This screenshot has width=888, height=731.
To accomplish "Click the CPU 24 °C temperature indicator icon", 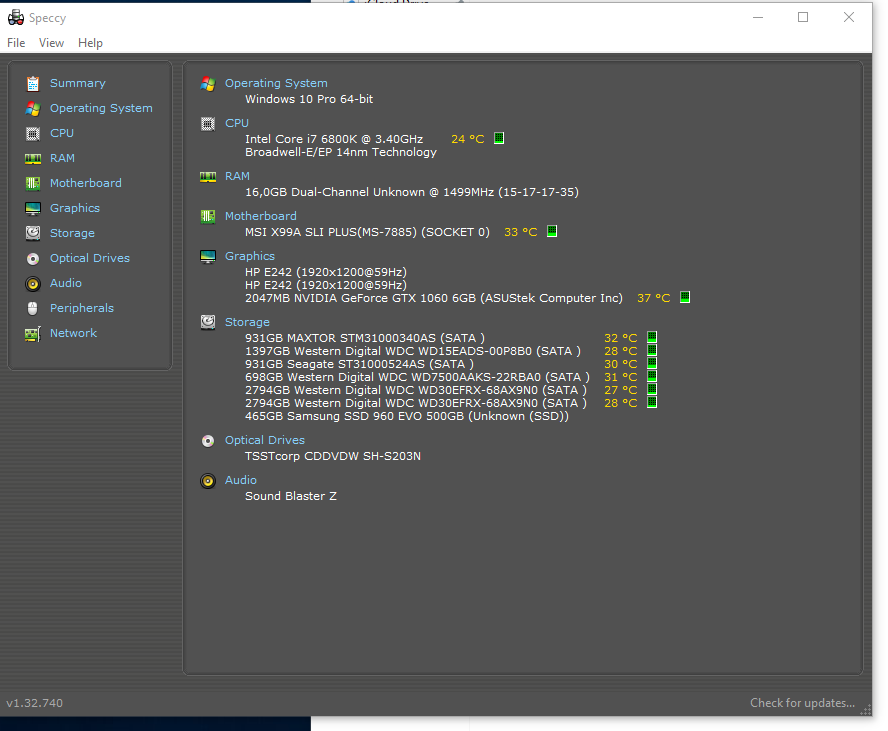I will (499, 138).
